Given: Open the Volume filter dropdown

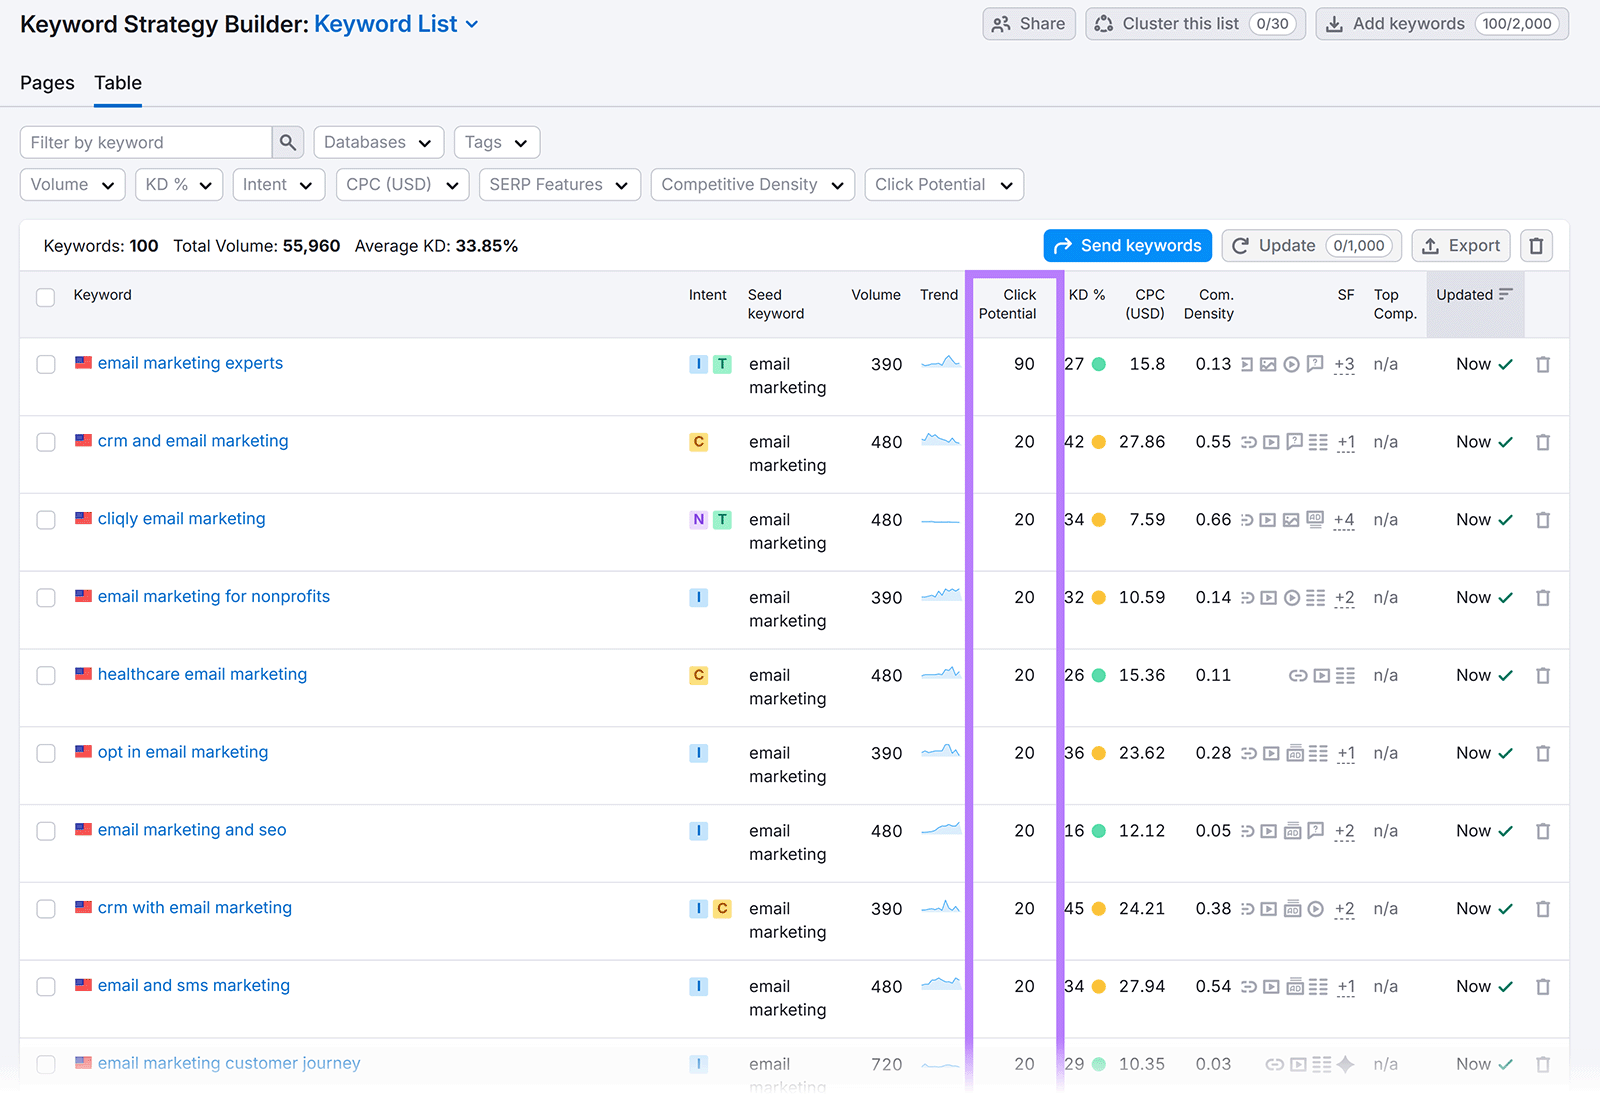Looking at the screenshot, I should 71,184.
